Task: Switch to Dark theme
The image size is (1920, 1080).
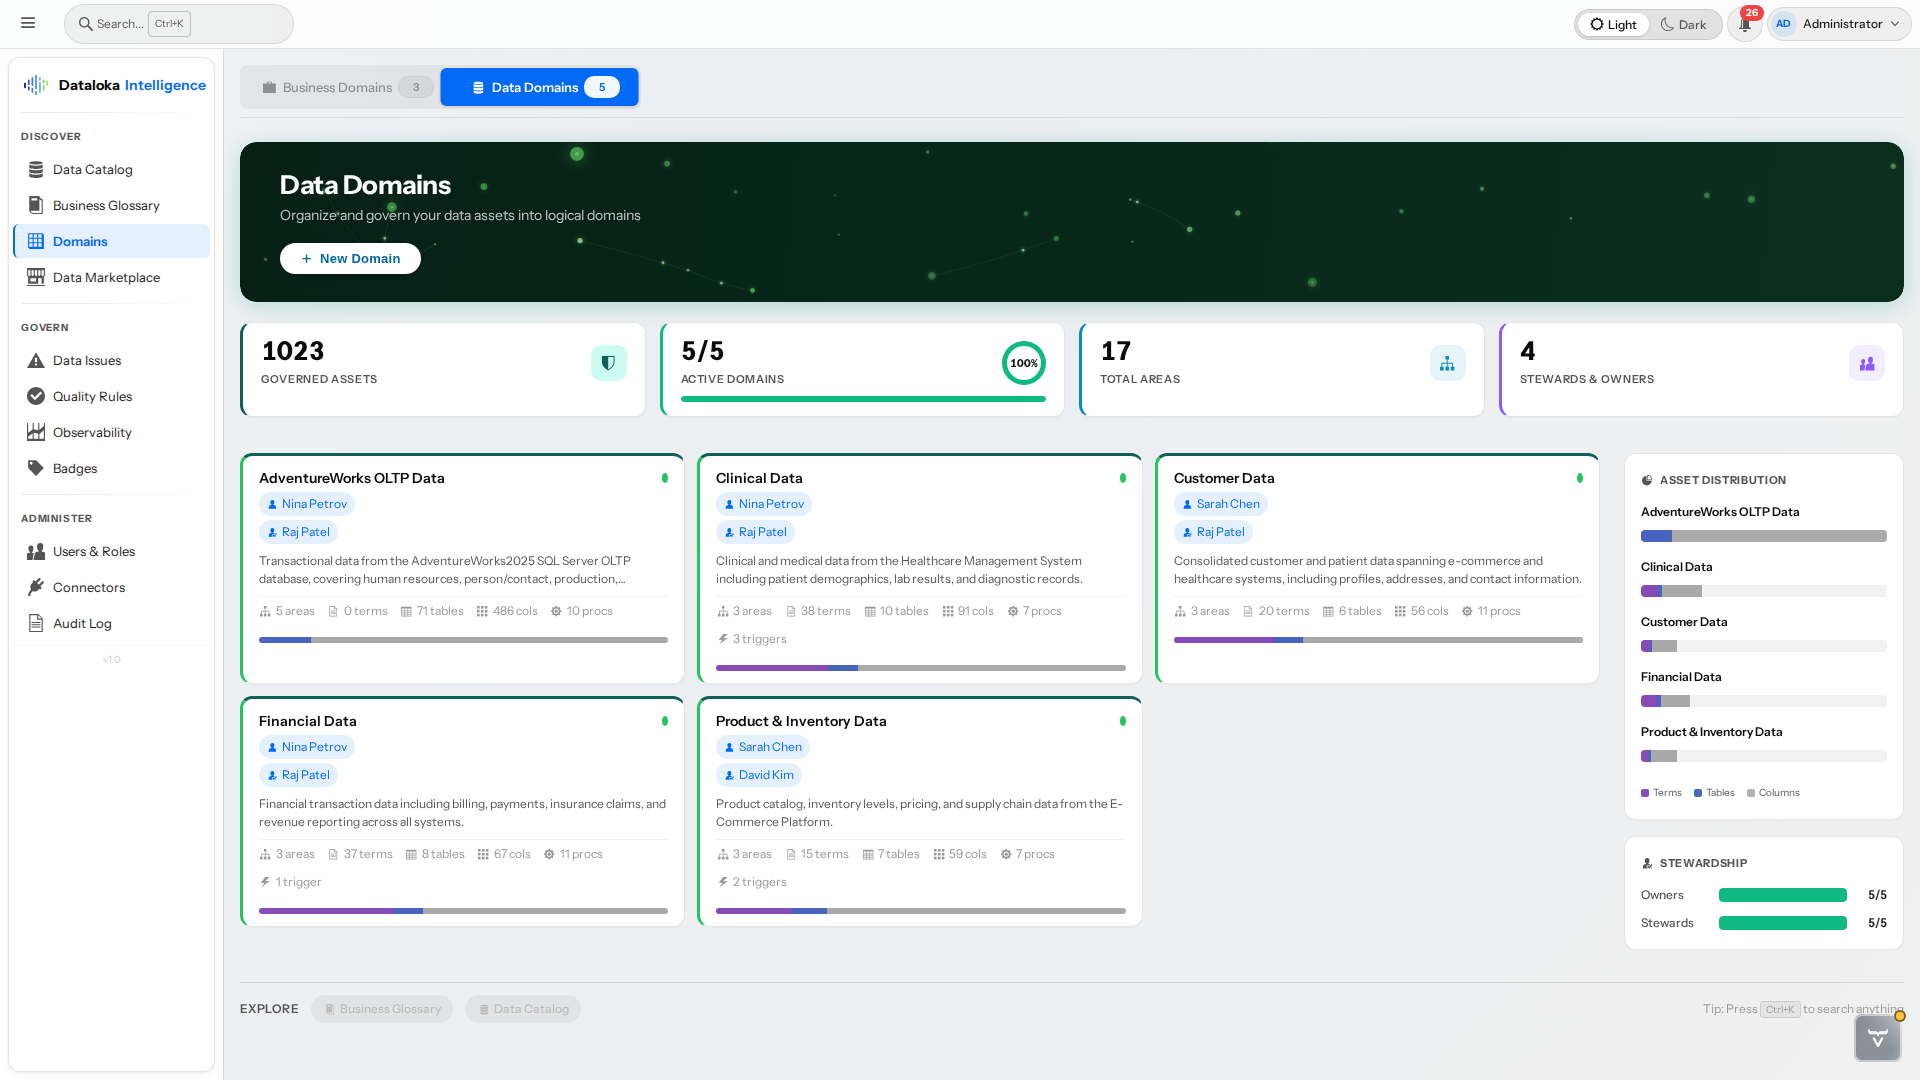Action: tap(1685, 23)
